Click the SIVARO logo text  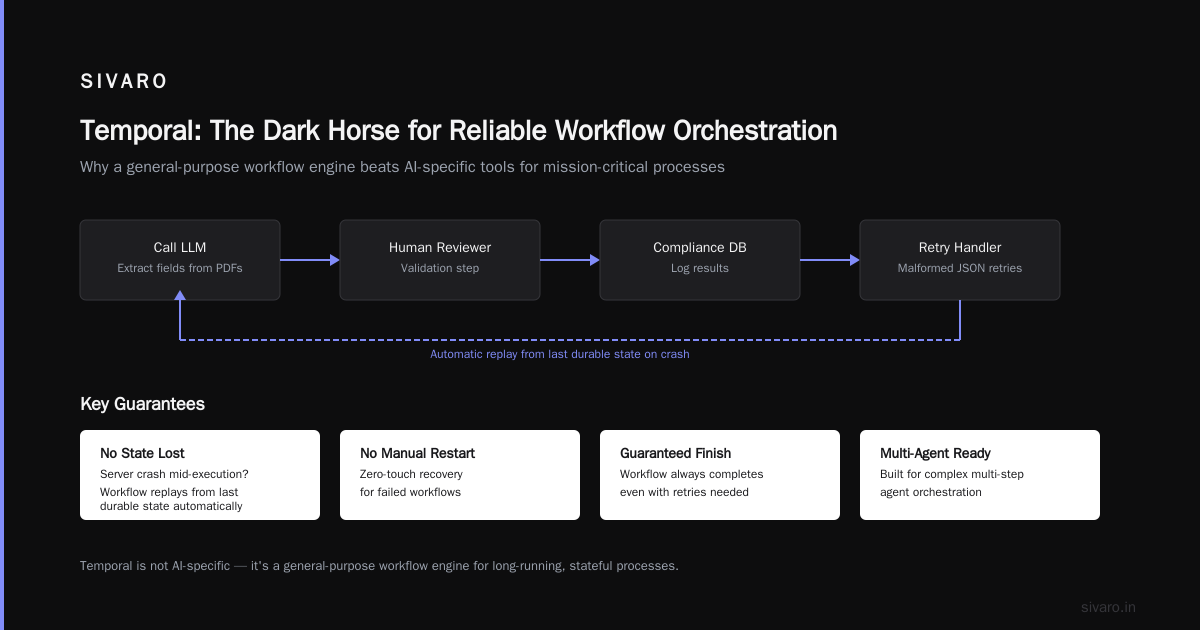(x=124, y=82)
